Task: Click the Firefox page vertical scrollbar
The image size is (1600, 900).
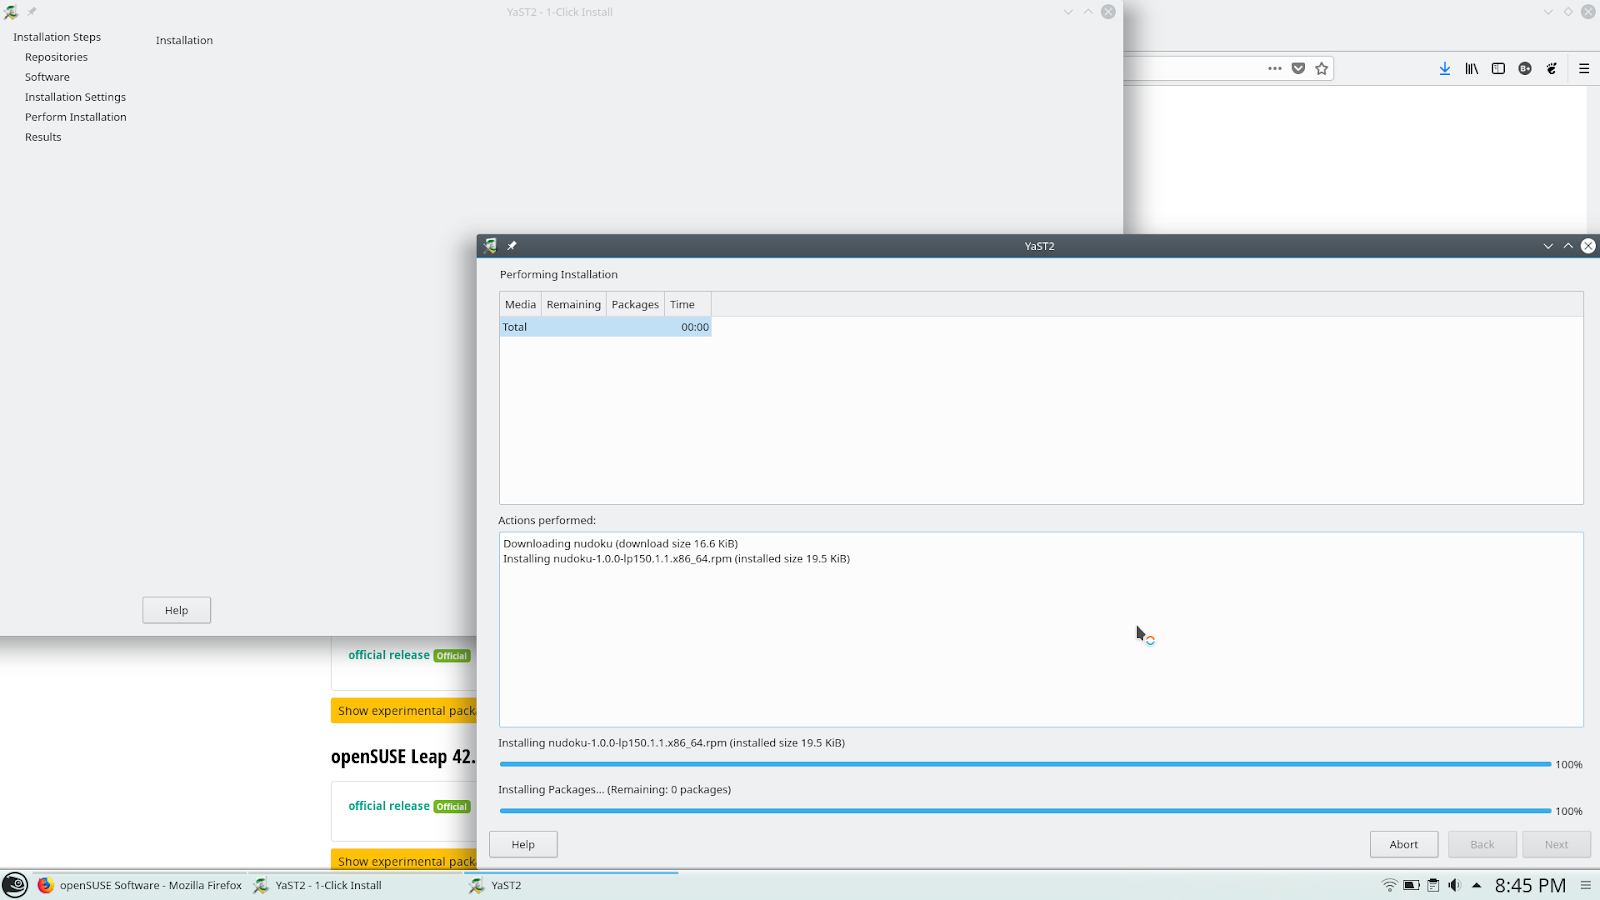Action: (x=1593, y=160)
